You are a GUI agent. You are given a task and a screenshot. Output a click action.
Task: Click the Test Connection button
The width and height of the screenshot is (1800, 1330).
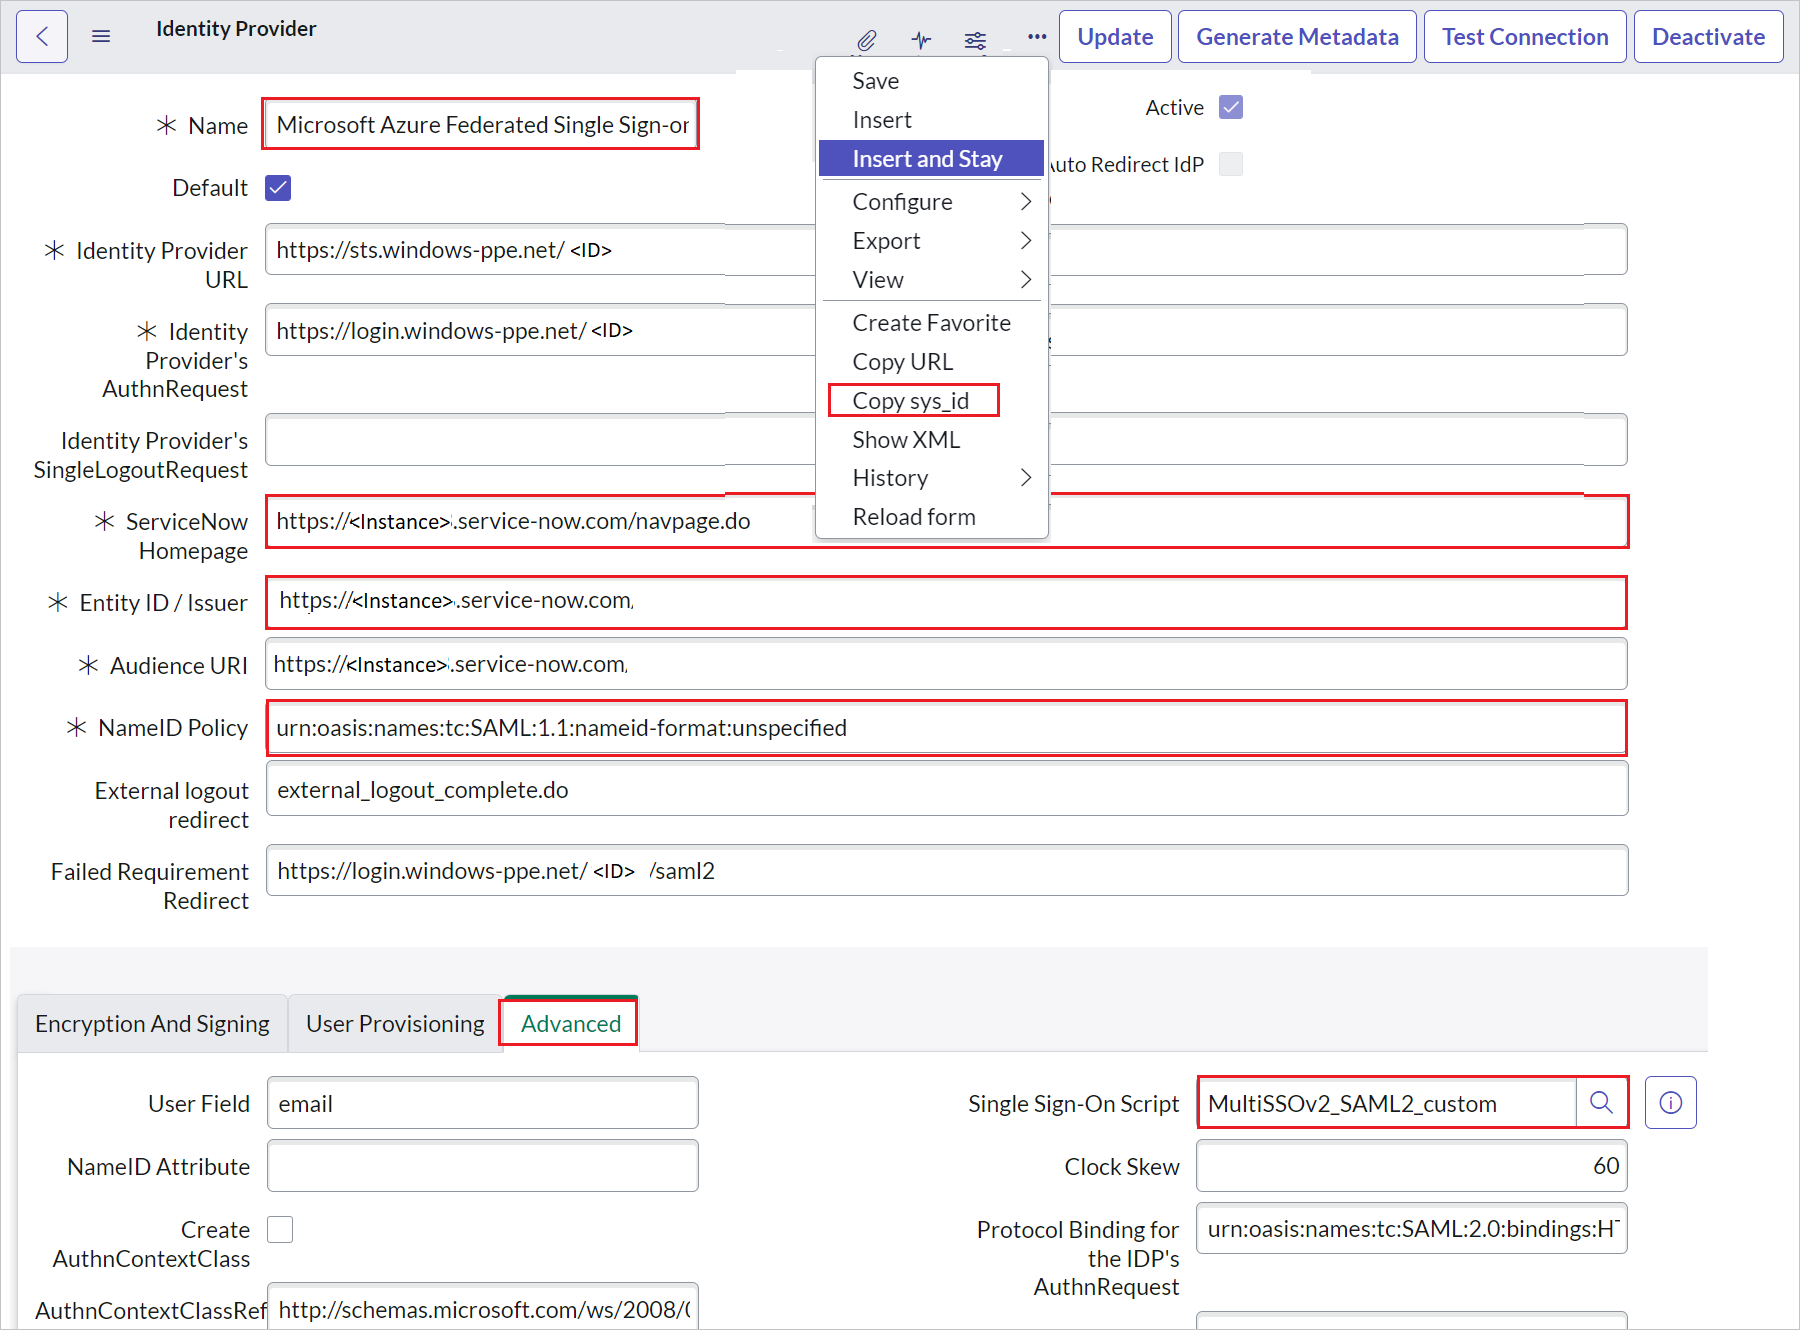(x=1524, y=36)
